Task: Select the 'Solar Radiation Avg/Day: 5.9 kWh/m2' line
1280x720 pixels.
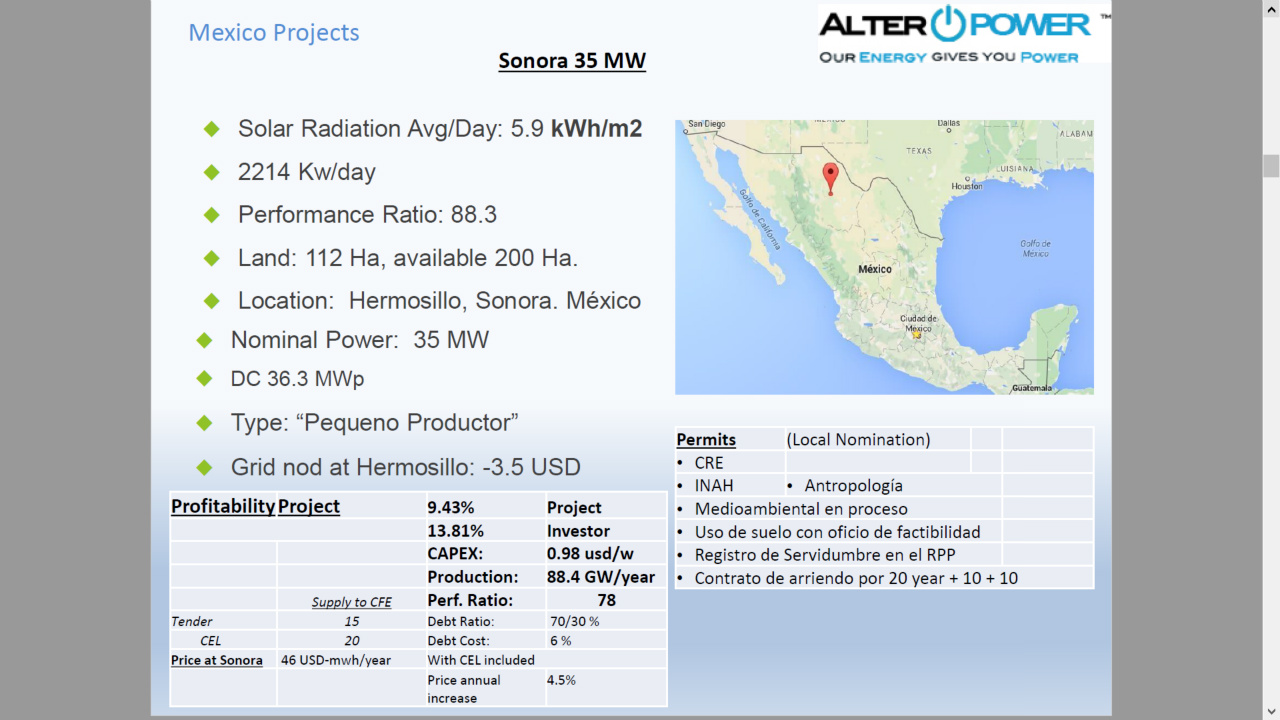Action: pyautogui.click(x=440, y=128)
